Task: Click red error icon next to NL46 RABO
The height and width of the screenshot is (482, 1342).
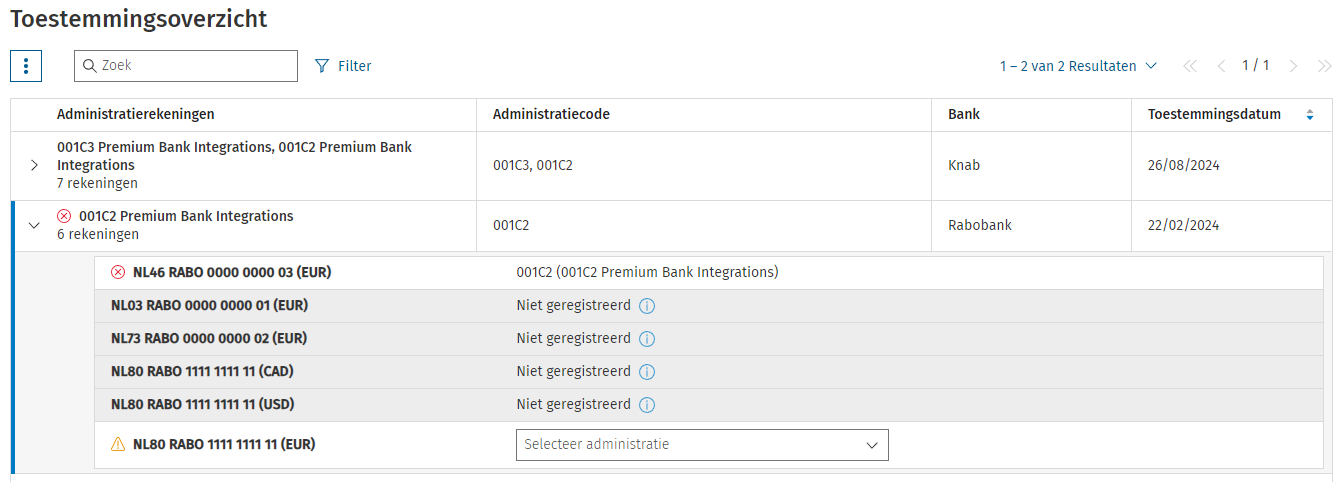Action: [x=118, y=272]
